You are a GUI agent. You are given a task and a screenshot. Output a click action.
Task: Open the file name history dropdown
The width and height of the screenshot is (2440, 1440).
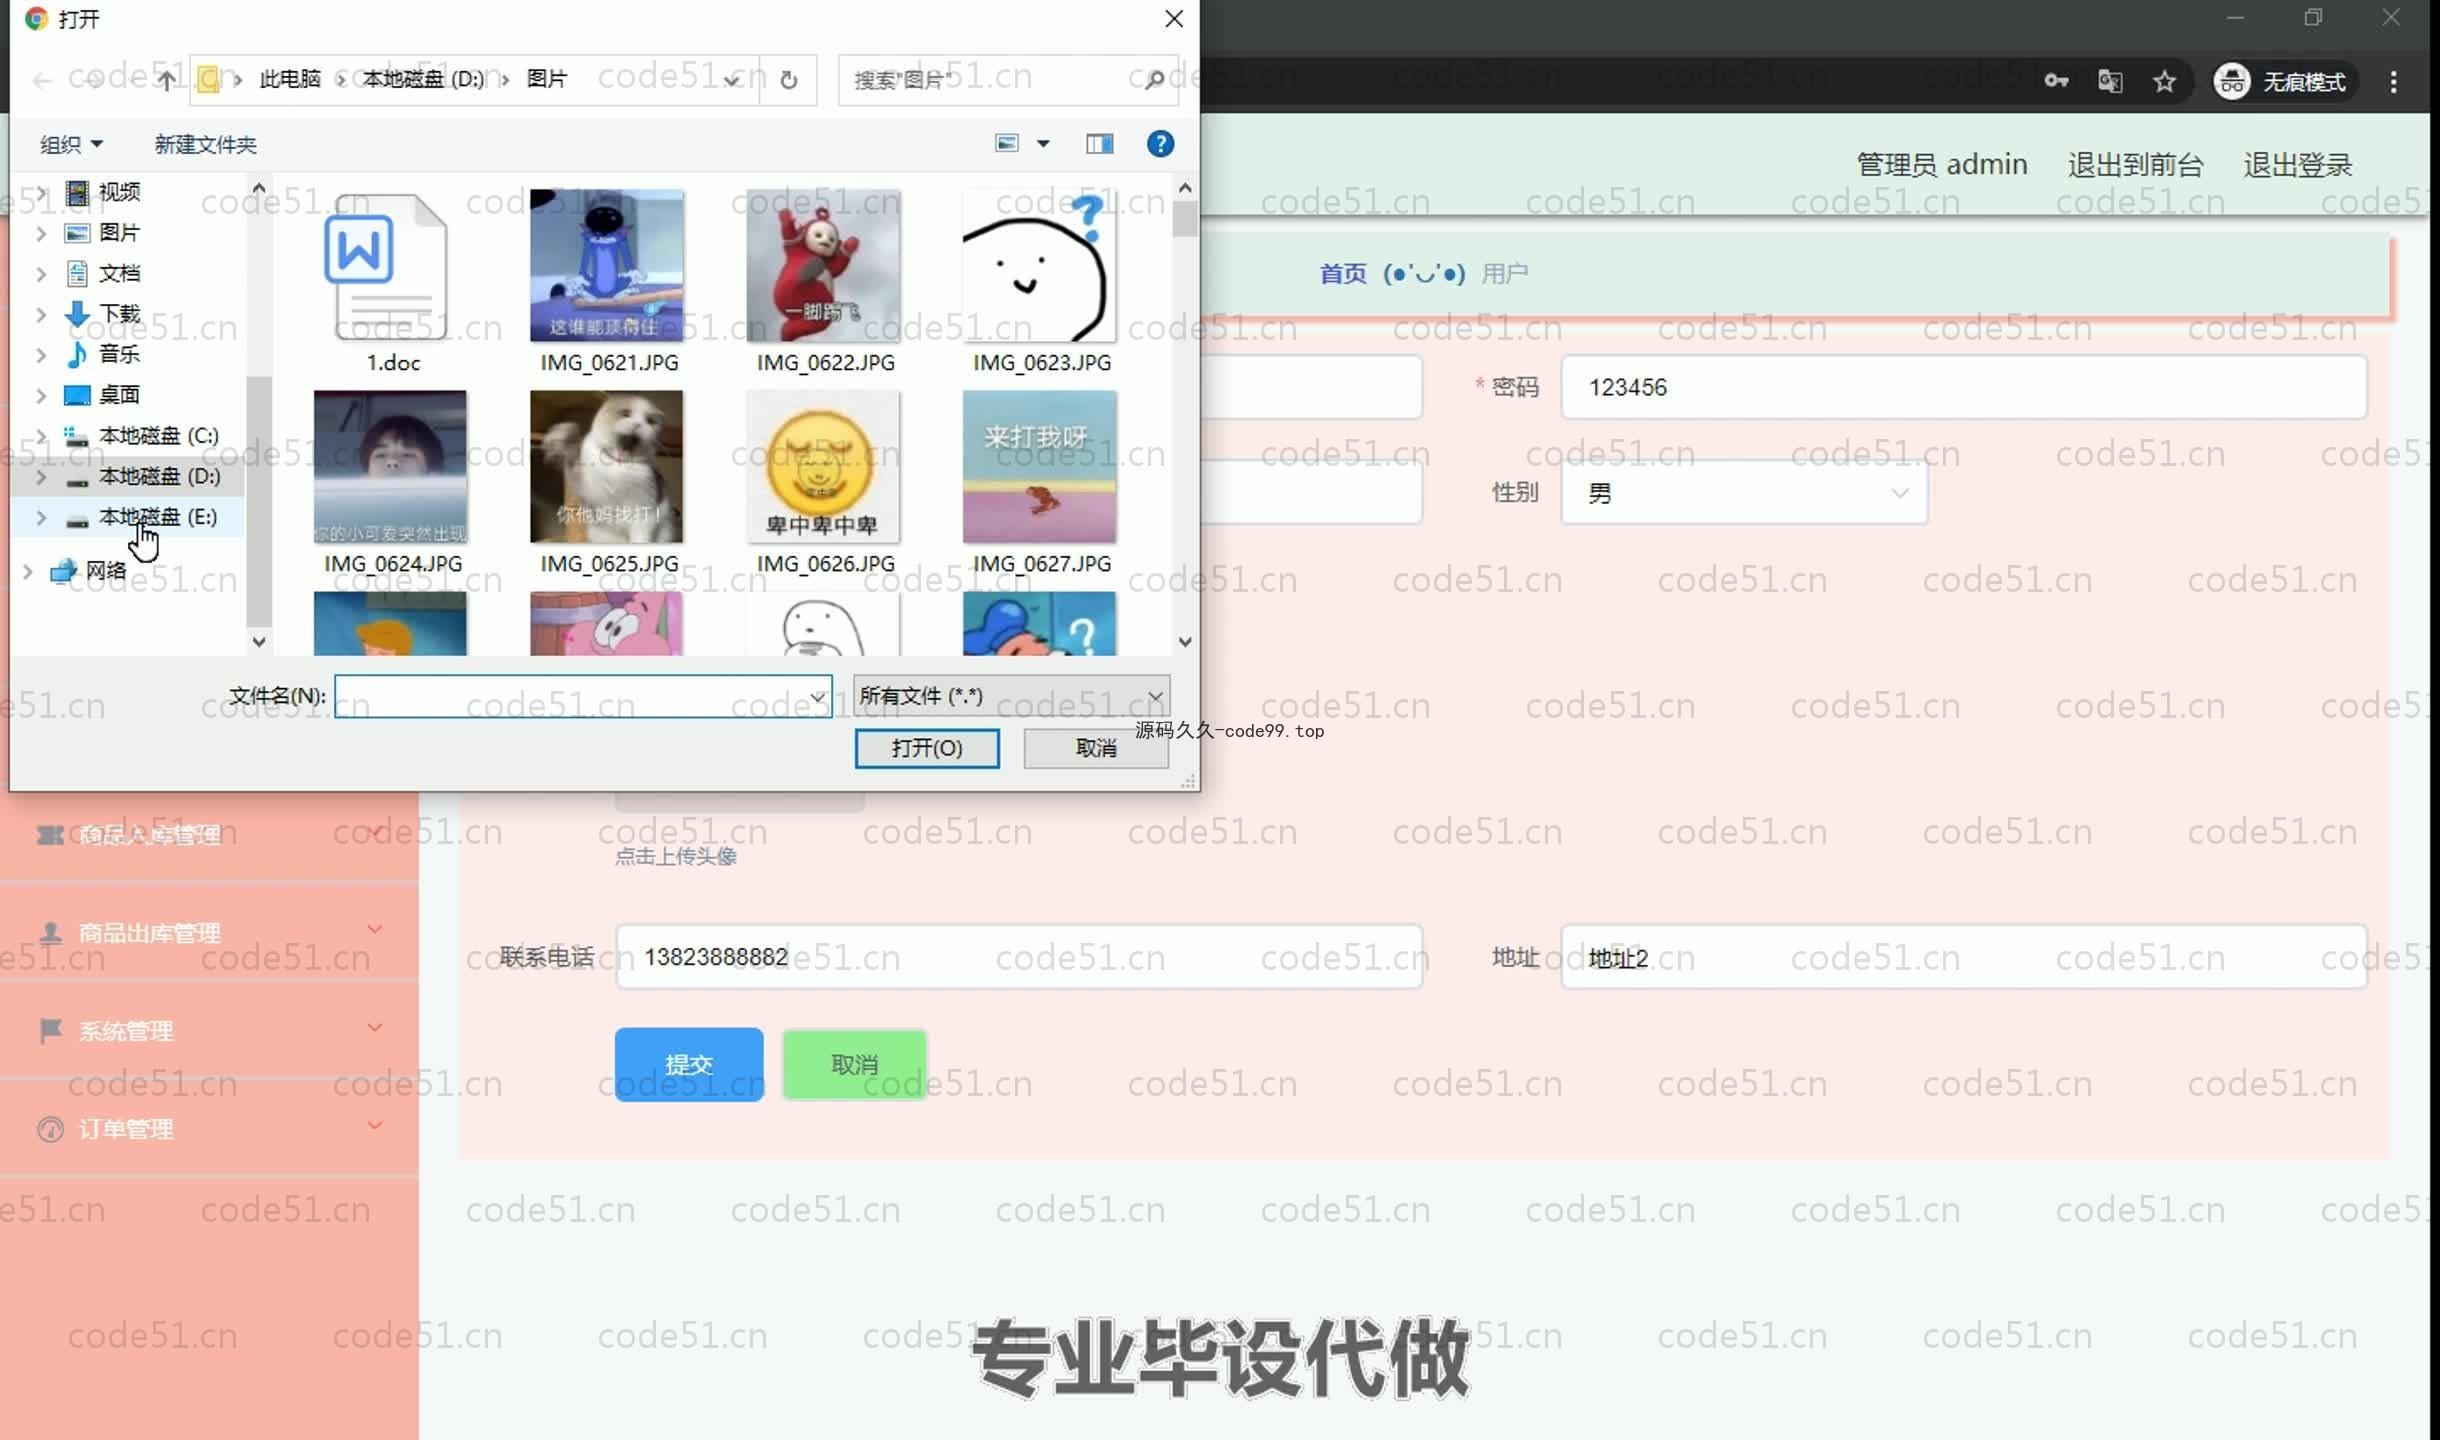click(817, 696)
